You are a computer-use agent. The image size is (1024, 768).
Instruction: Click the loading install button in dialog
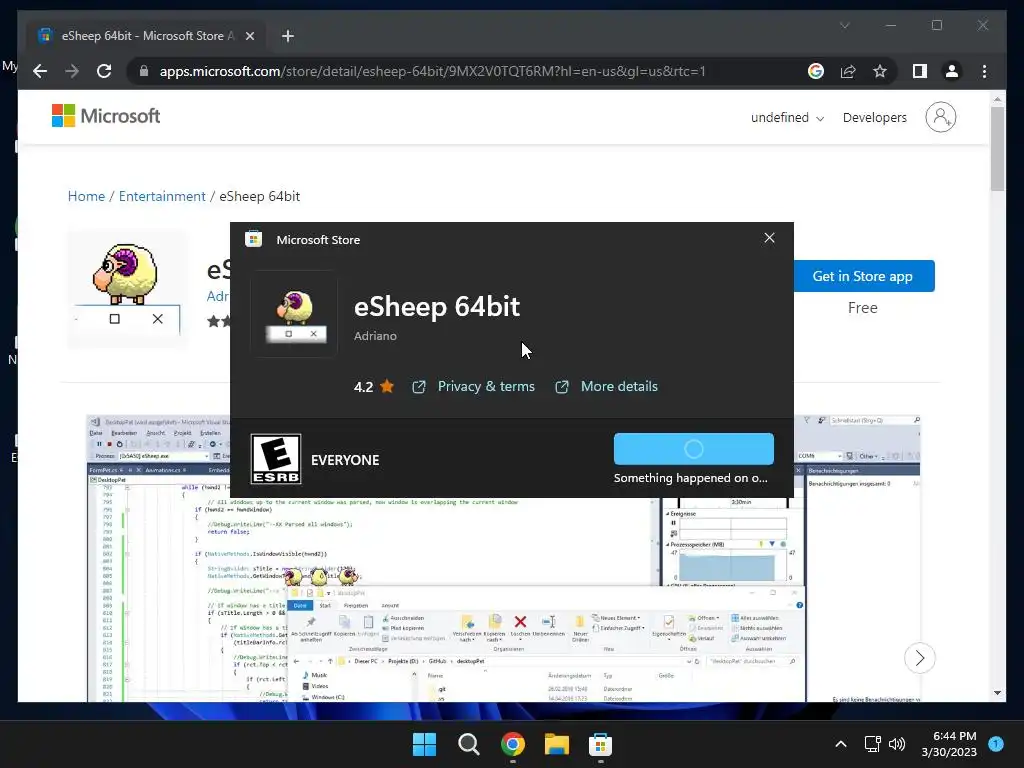tap(694, 449)
